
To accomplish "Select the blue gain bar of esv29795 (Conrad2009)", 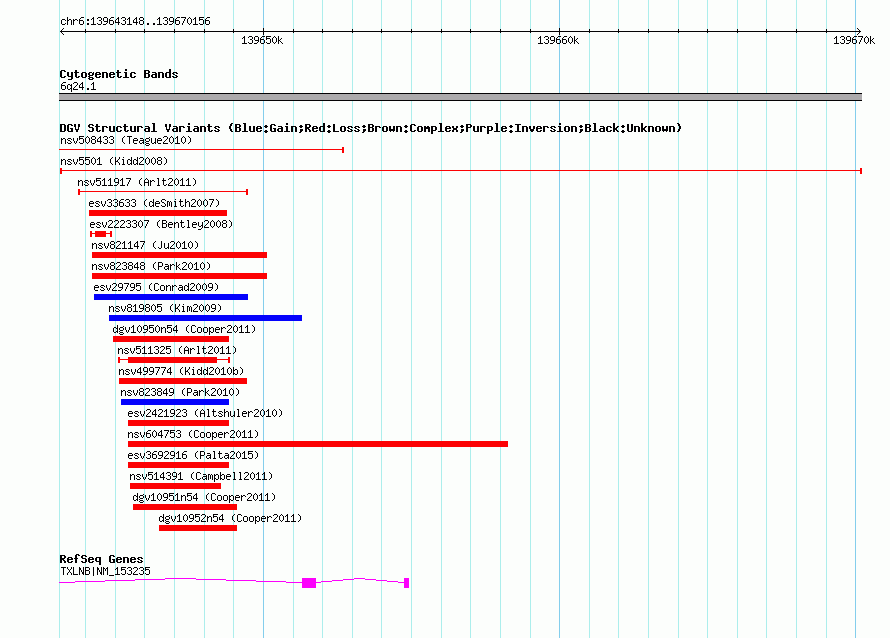I will (x=171, y=297).
